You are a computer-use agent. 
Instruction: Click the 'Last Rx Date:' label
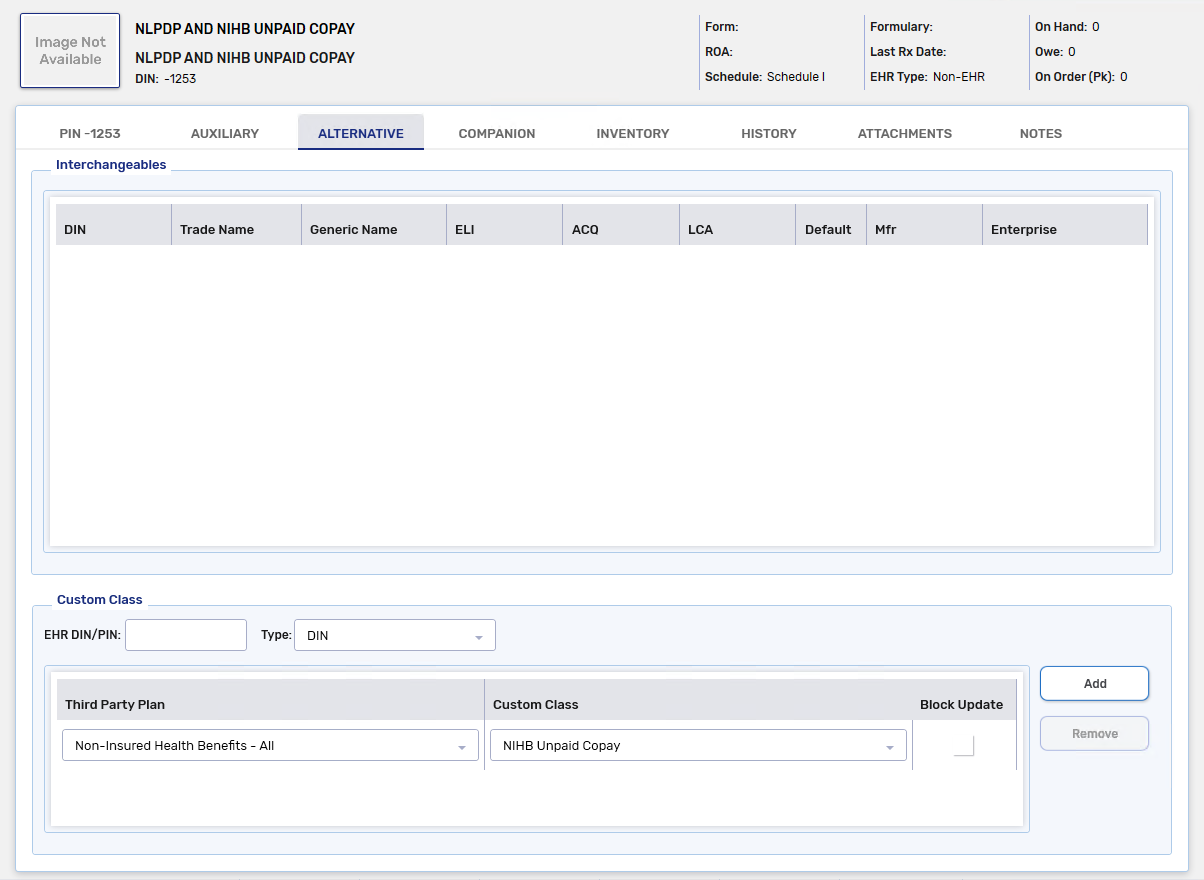pyautogui.click(x=908, y=51)
